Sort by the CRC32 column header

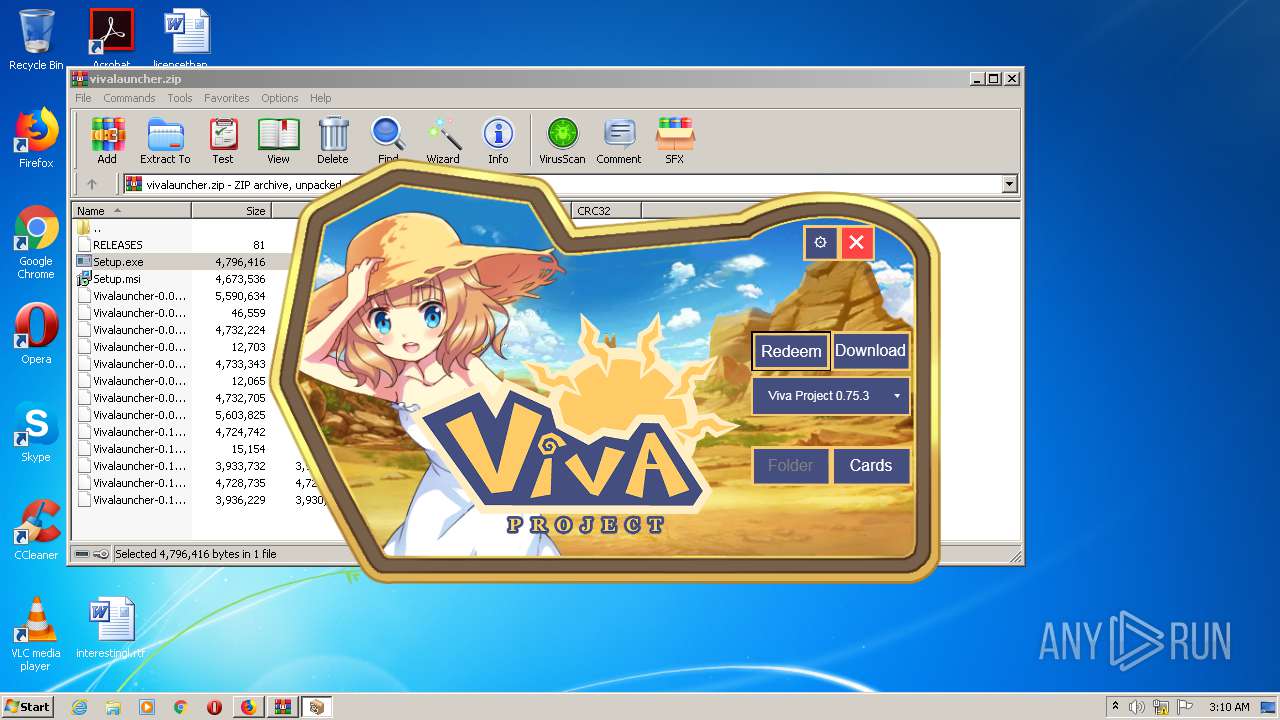(606, 211)
